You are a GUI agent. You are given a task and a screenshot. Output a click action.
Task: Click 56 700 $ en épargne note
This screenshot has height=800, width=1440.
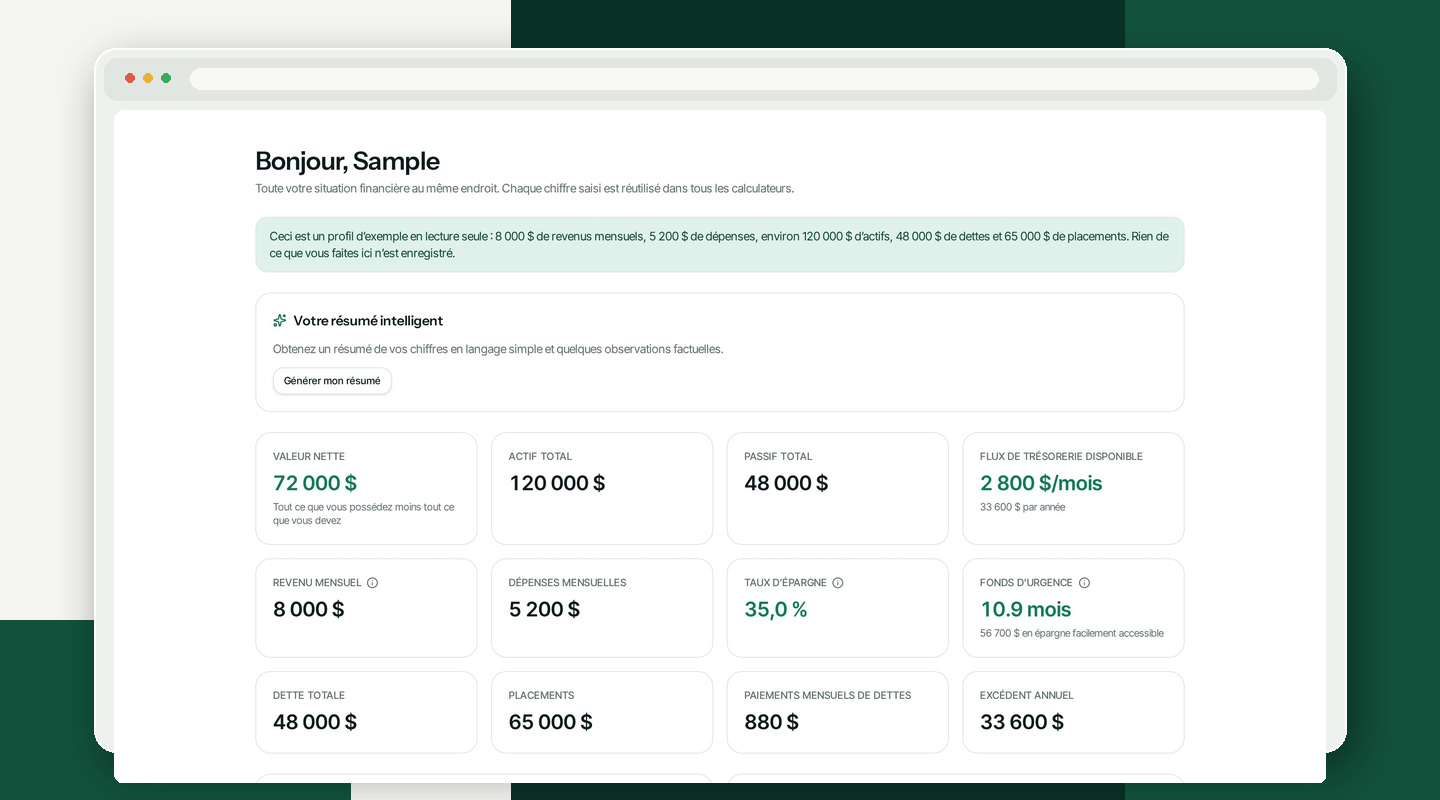click(x=1072, y=633)
